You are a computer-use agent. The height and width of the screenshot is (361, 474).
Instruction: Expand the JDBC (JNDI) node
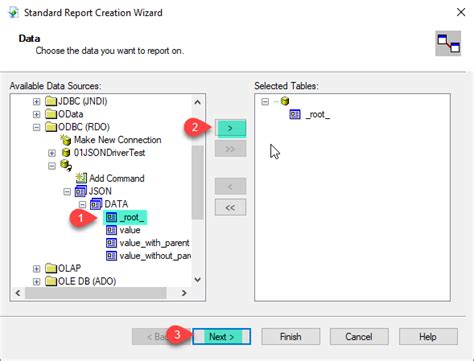coord(36,101)
